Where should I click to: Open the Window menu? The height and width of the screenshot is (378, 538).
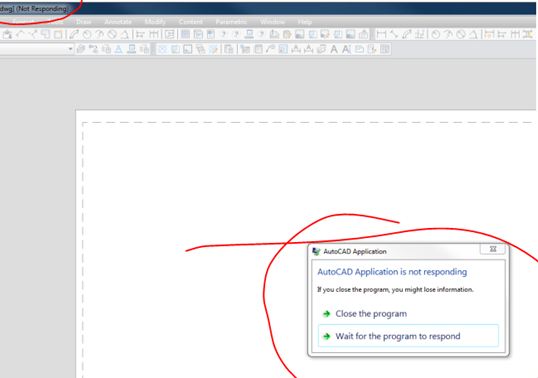coord(272,22)
